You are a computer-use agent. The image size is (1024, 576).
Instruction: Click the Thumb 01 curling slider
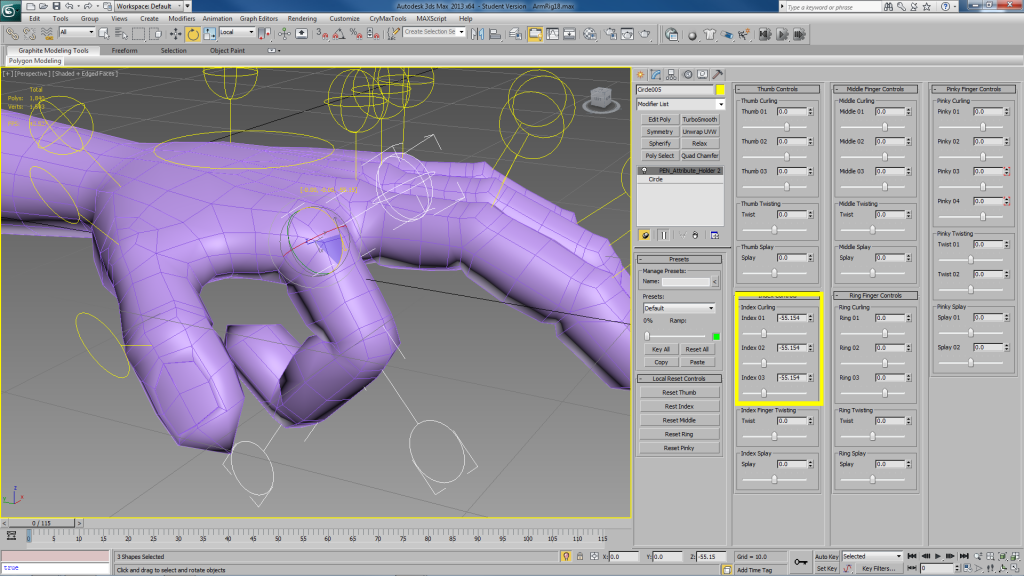pyautogui.click(x=787, y=127)
